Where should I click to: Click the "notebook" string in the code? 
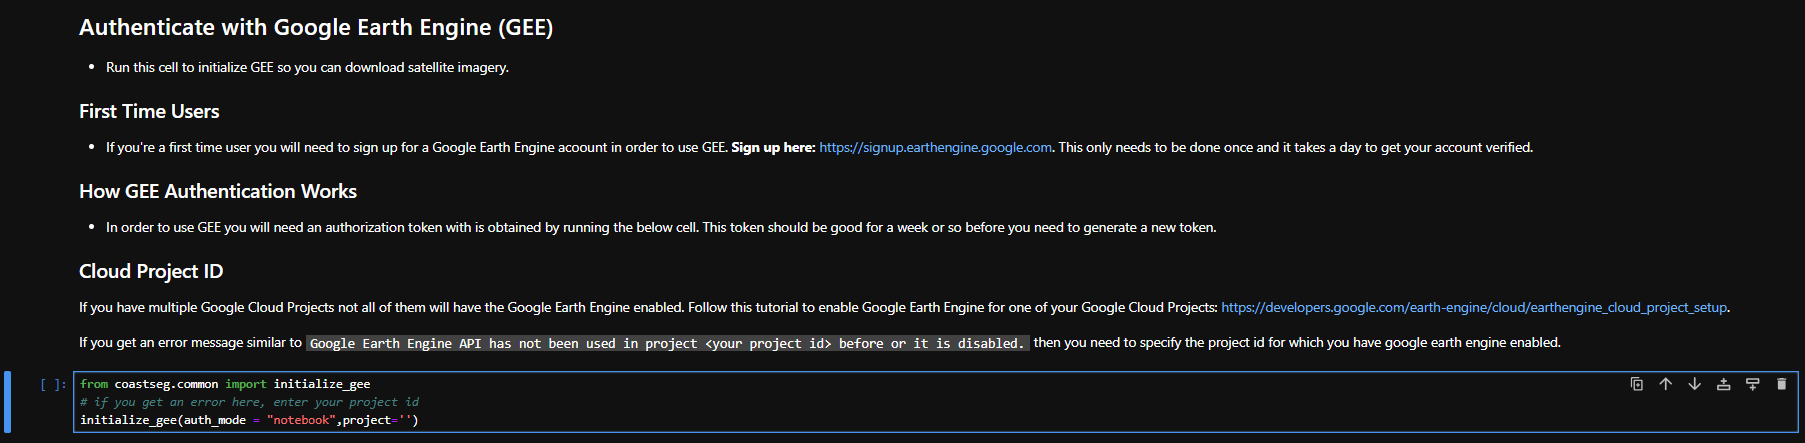[300, 421]
